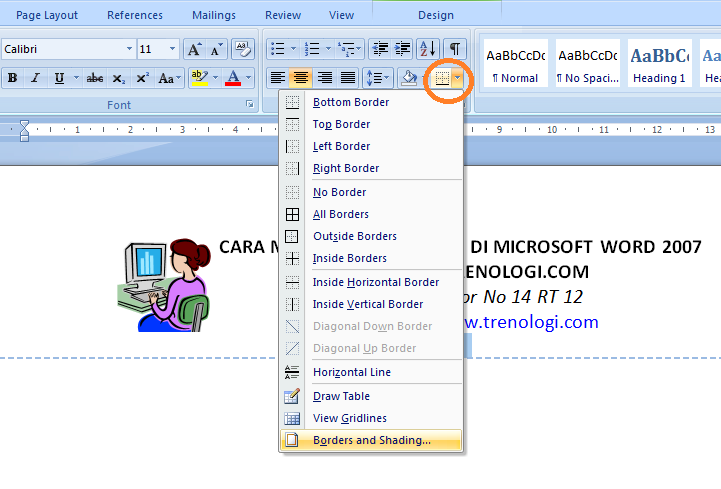This screenshot has height=489, width=721.
Task: Insert a Horizontal Line
Action: [371, 372]
